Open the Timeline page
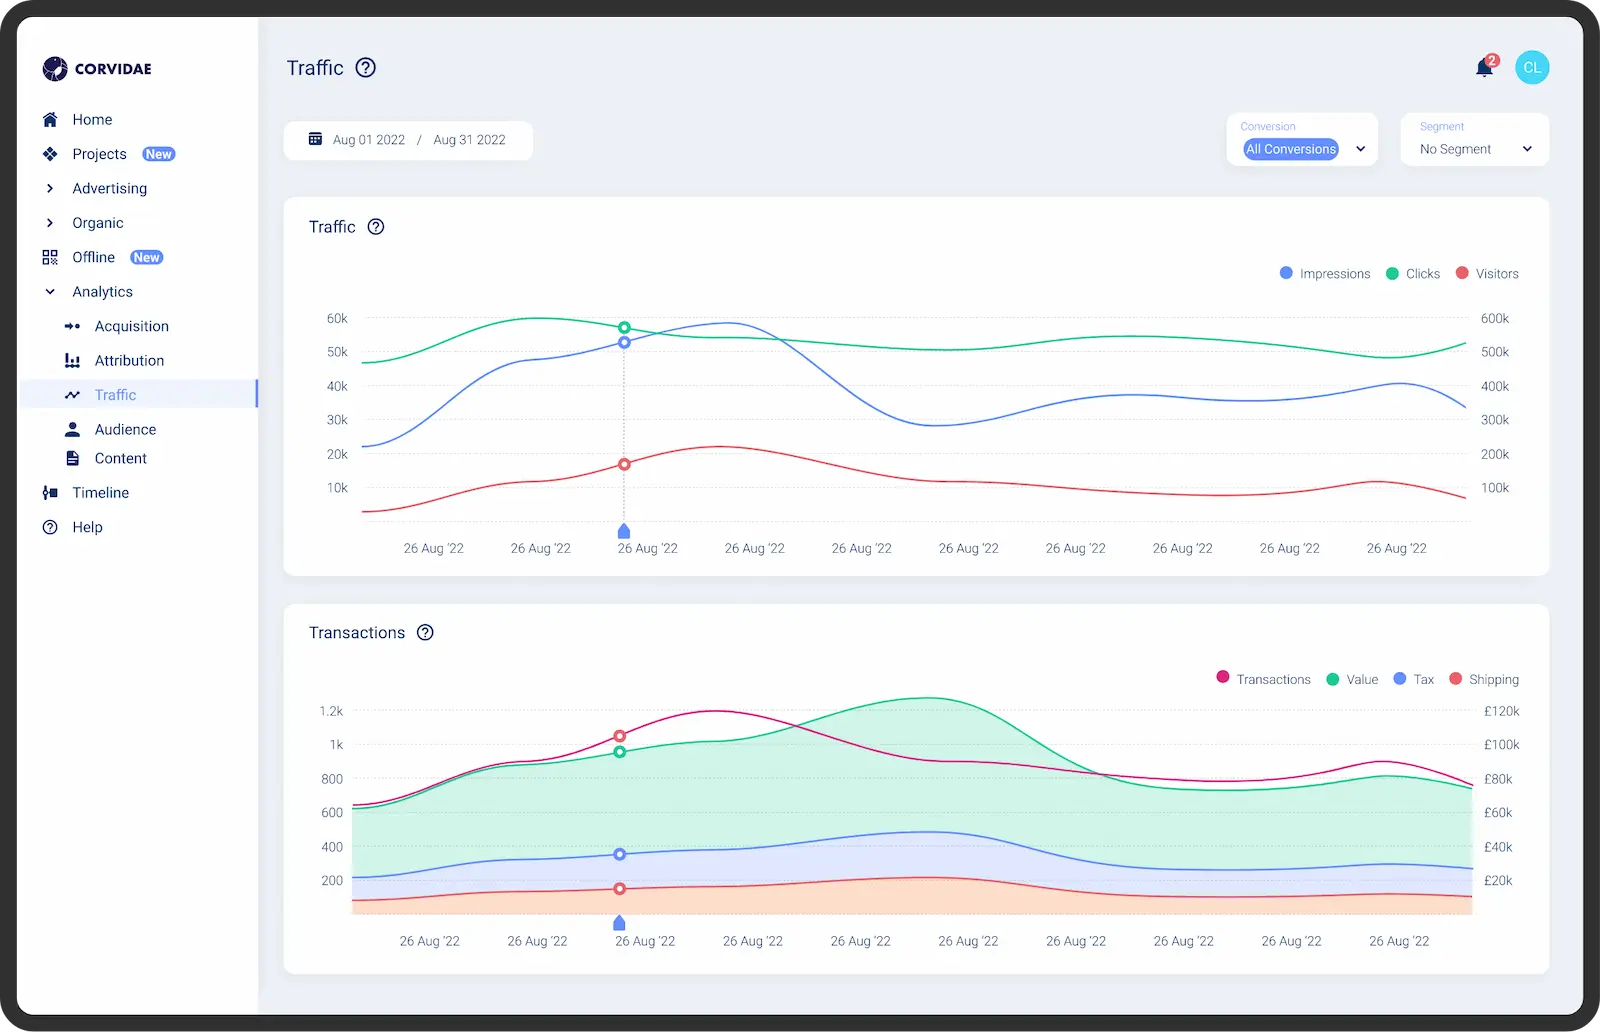This screenshot has width=1600, height=1032. pyautogui.click(x=100, y=492)
